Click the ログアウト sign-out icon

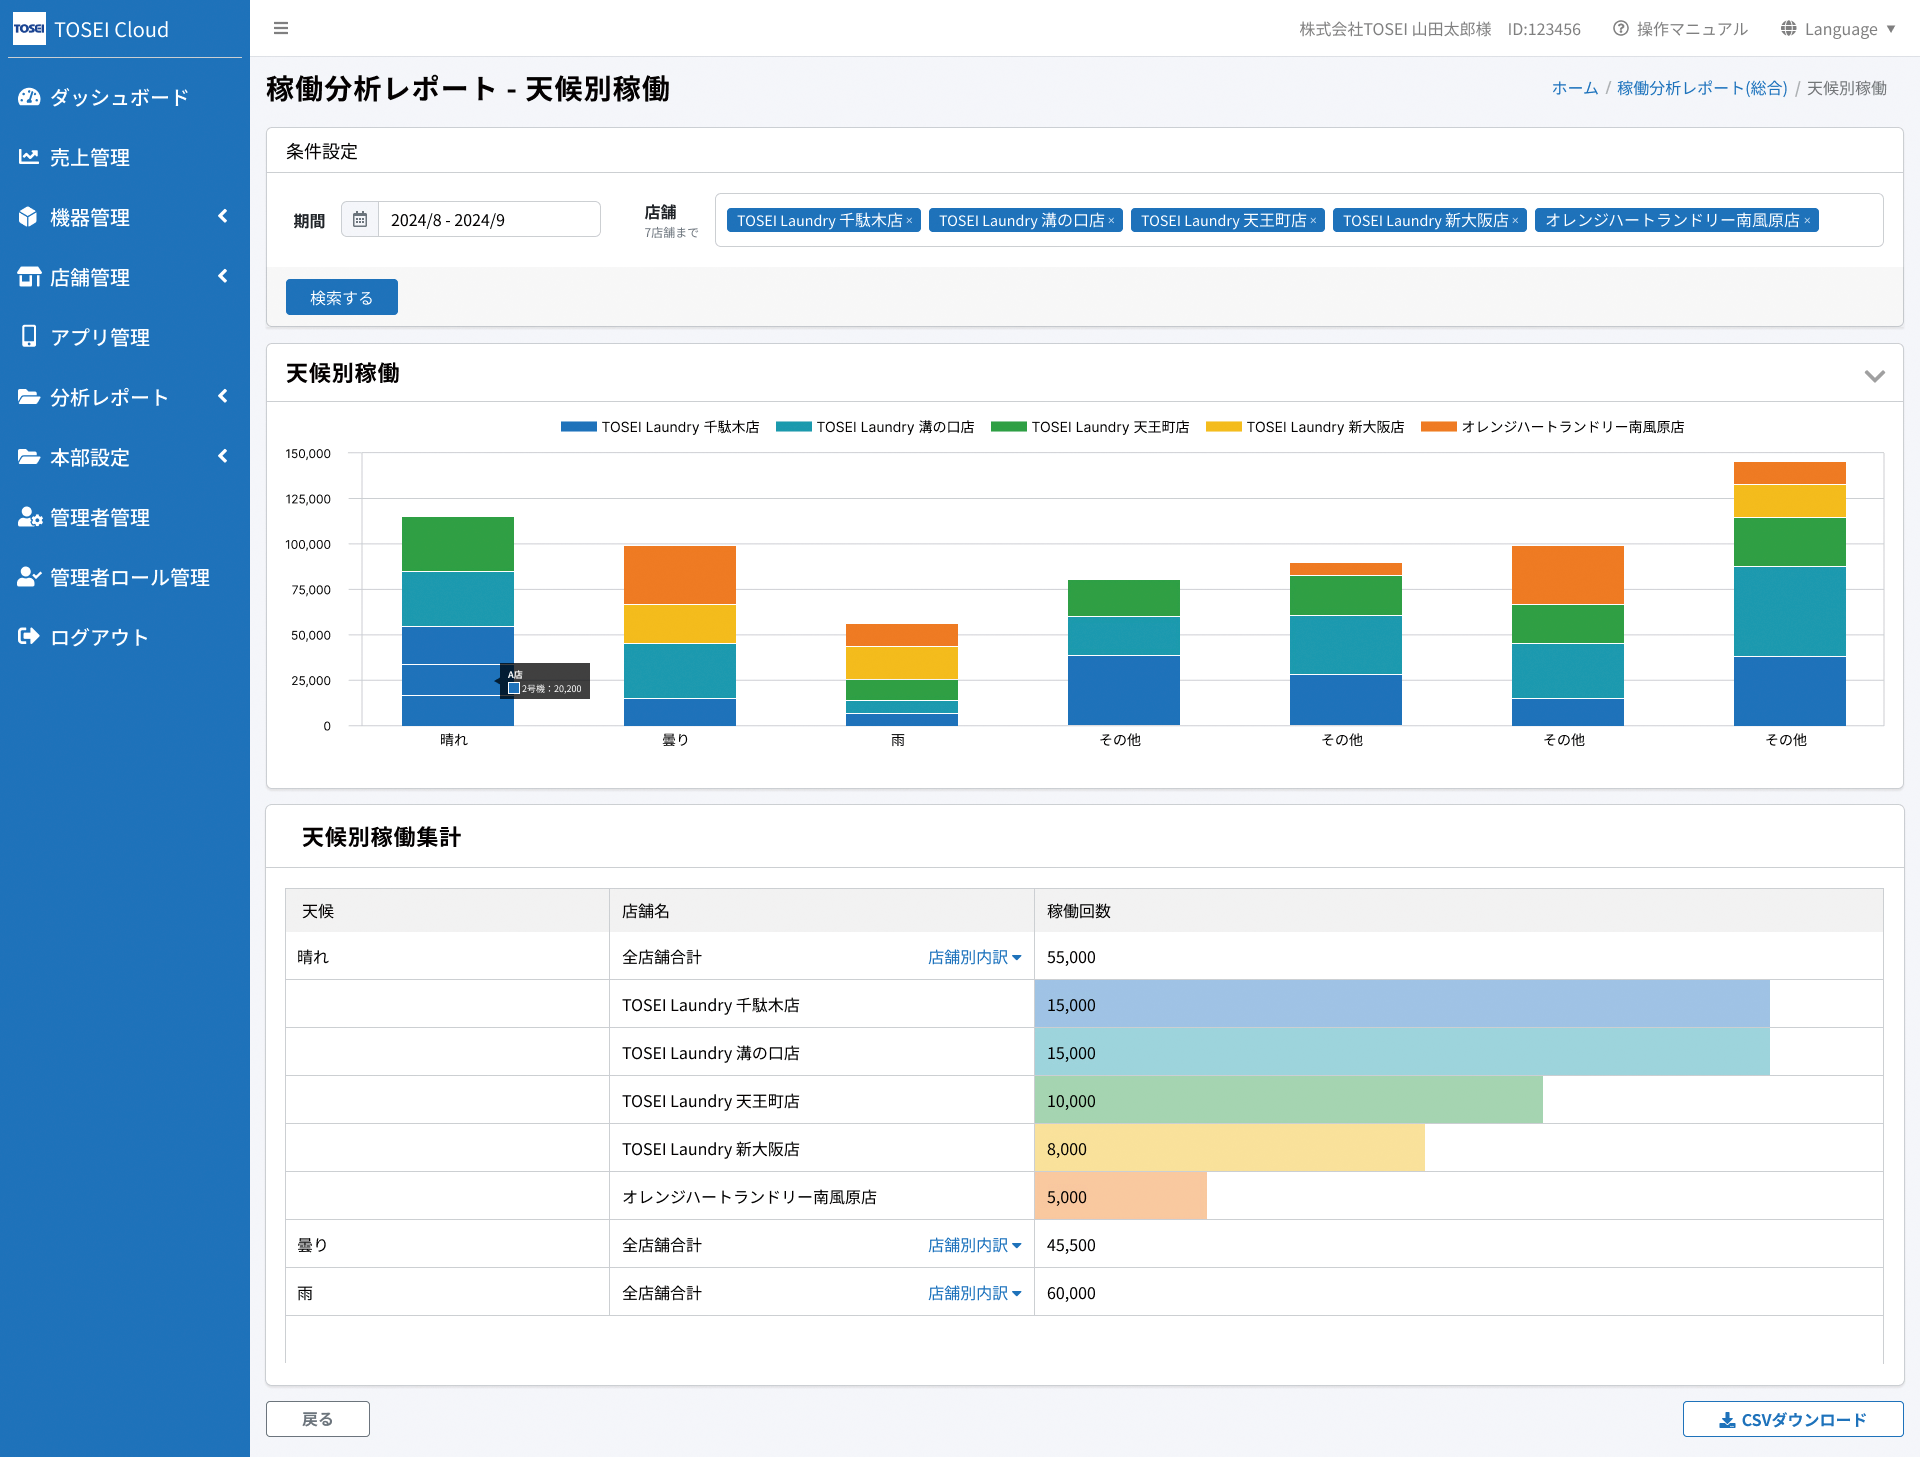point(29,636)
